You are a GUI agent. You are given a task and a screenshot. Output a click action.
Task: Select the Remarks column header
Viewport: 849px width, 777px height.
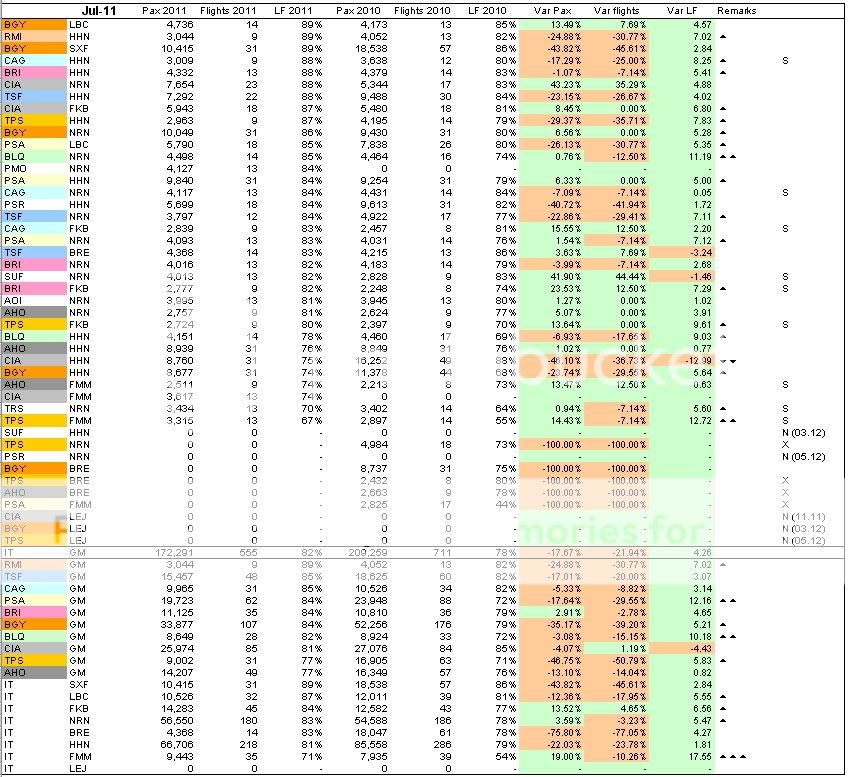coord(737,10)
